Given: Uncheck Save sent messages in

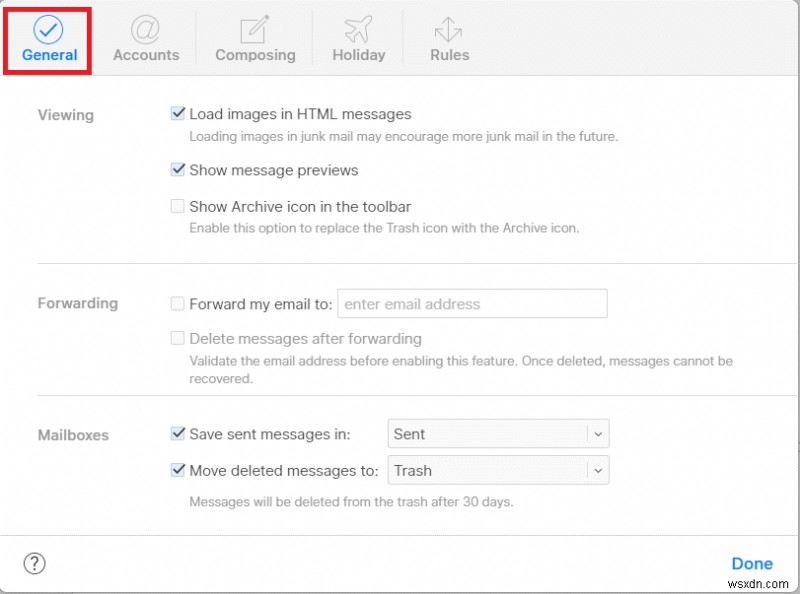Looking at the screenshot, I should point(178,434).
